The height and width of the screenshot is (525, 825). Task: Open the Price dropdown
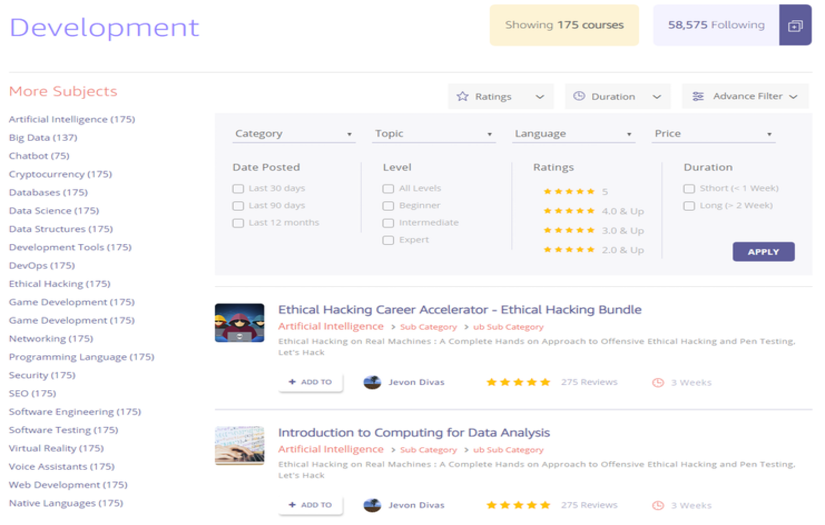click(713, 134)
